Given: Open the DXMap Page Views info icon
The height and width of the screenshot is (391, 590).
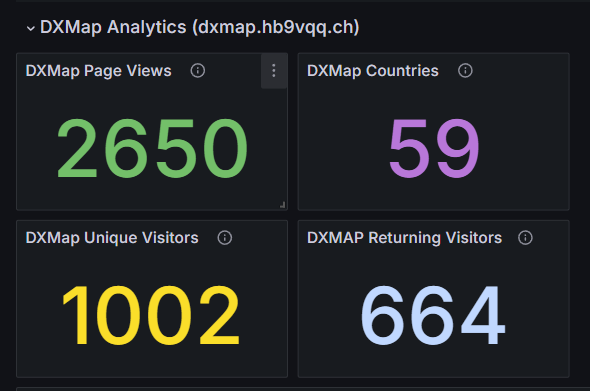Looking at the screenshot, I should click(198, 70).
